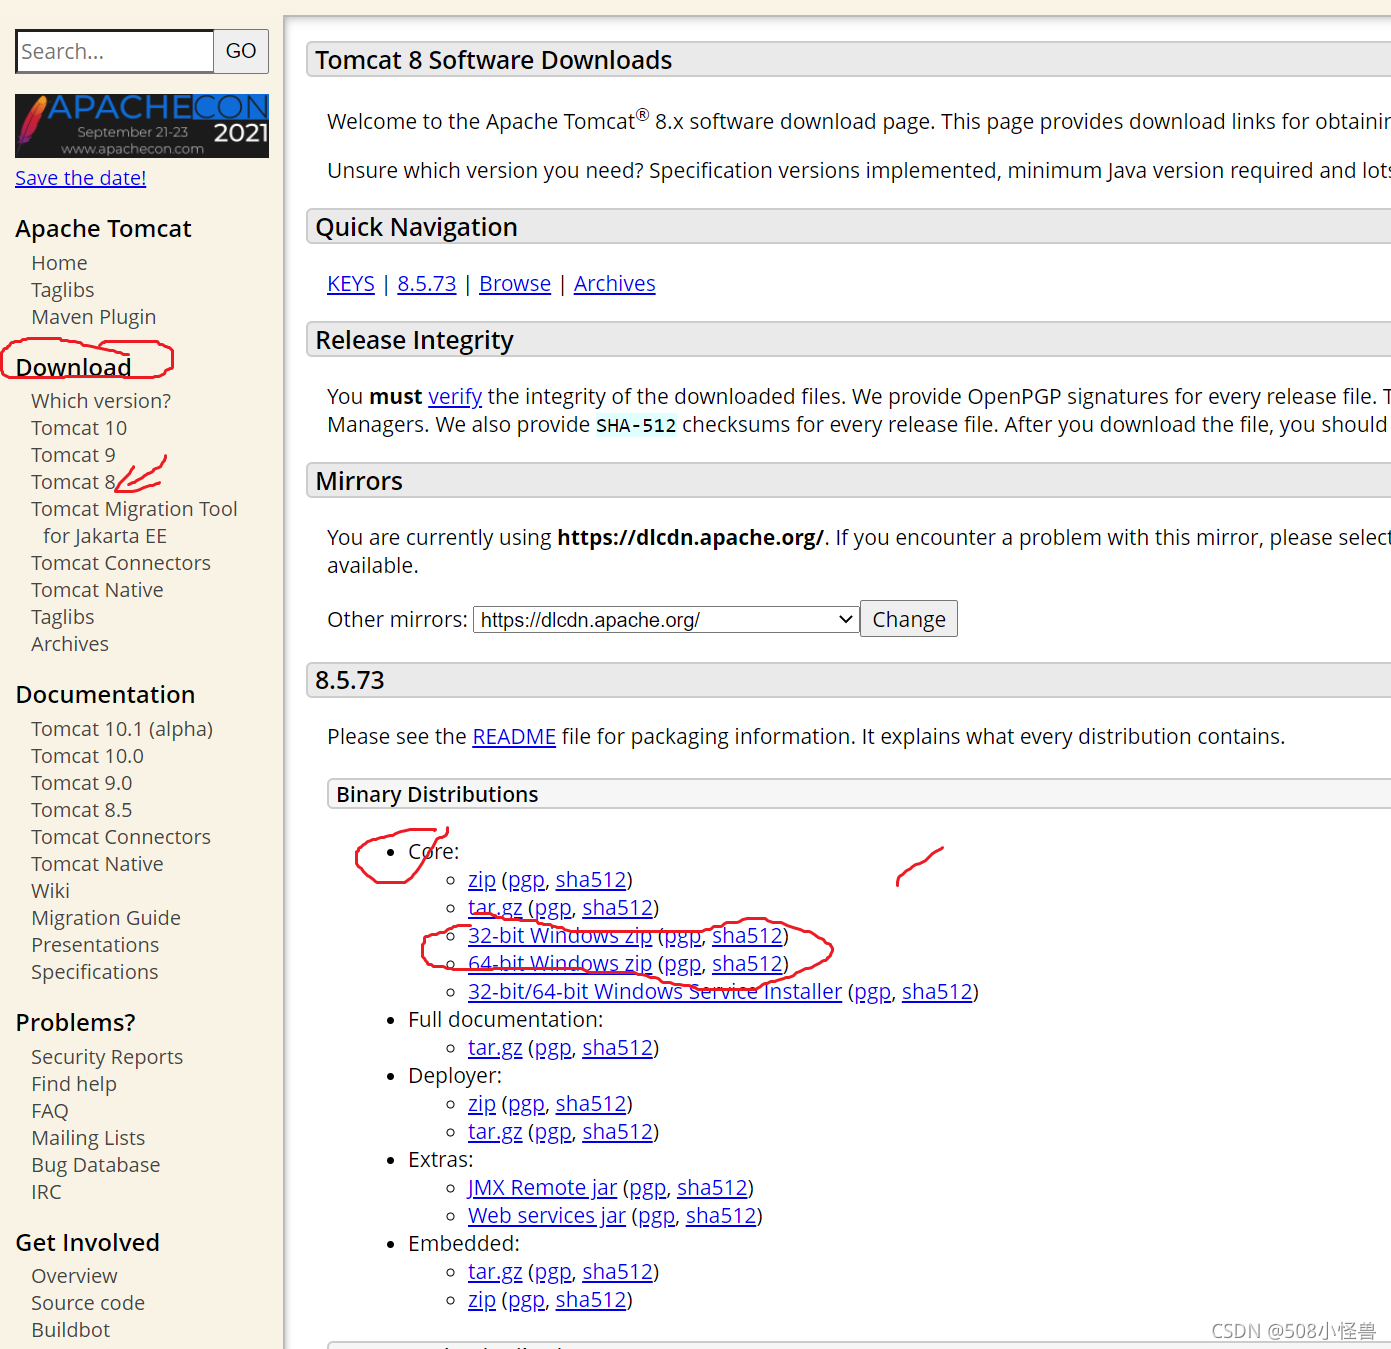Download Core 32-bit Windows zip
The width and height of the screenshot is (1391, 1349).
[x=560, y=936]
